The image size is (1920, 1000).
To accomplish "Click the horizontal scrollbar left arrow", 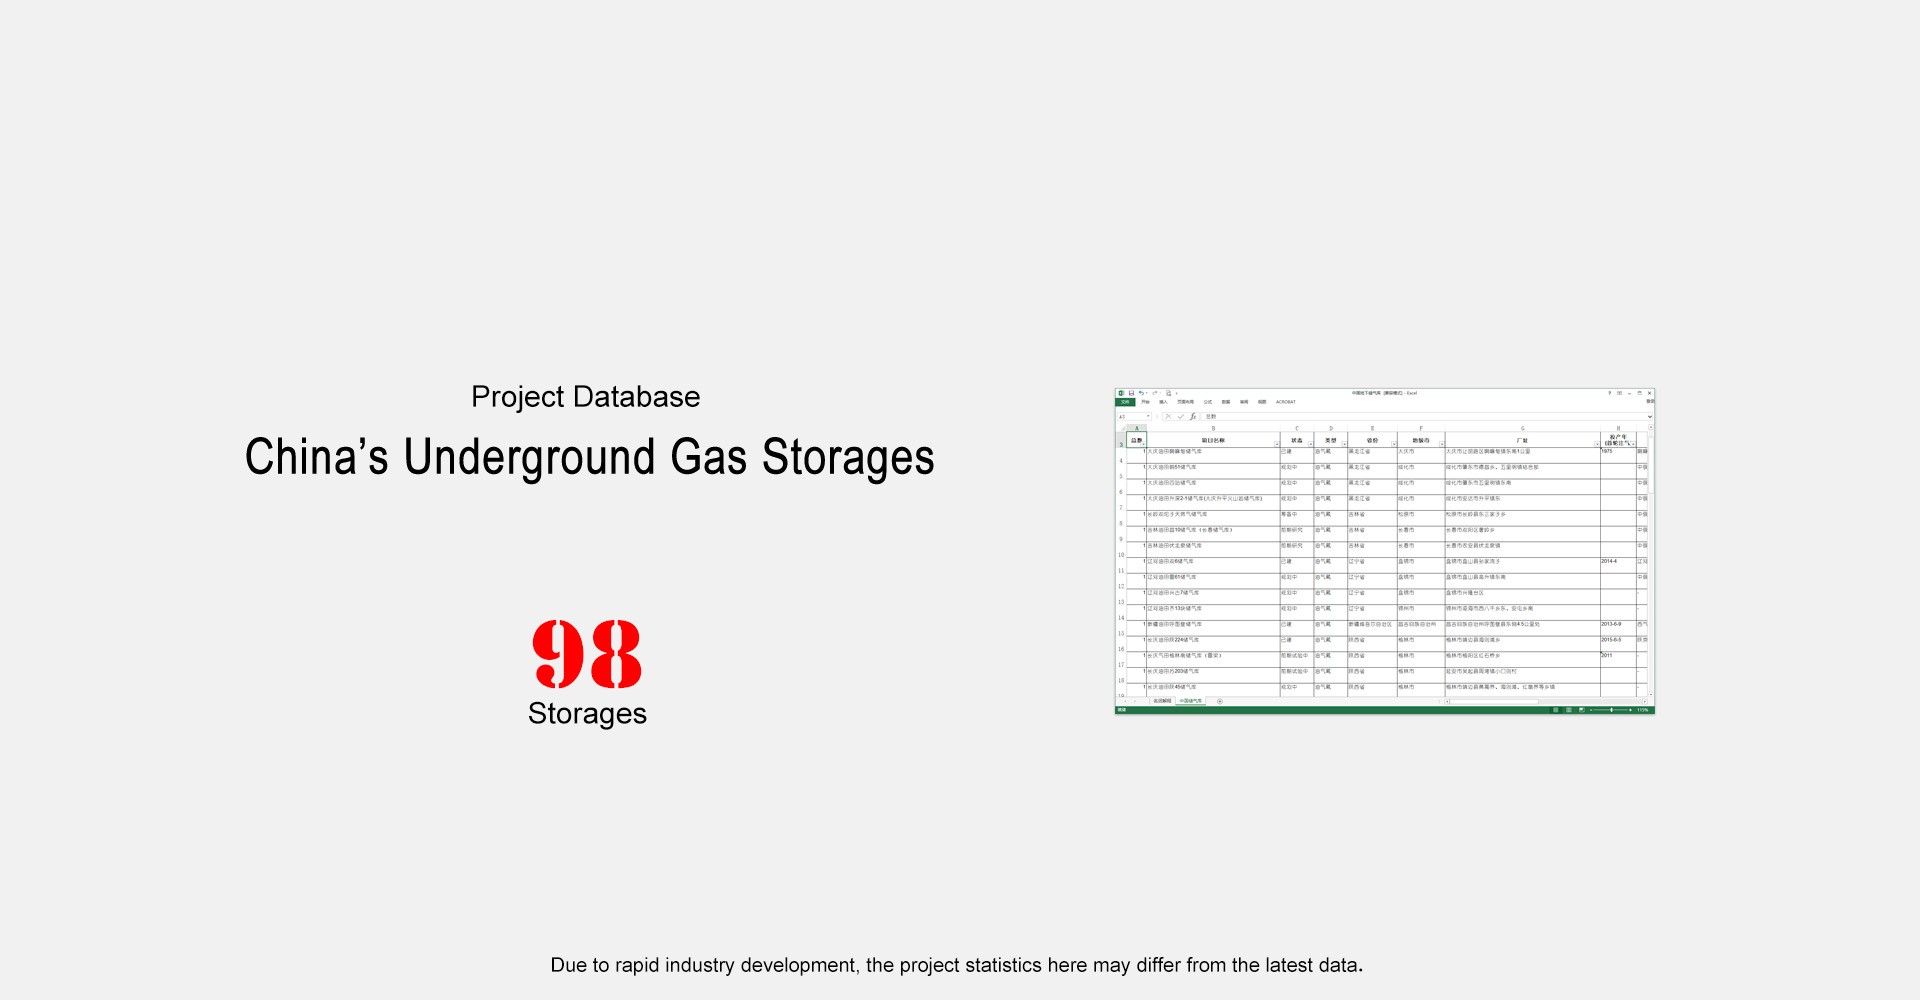I will click(x=1446, y=701).
